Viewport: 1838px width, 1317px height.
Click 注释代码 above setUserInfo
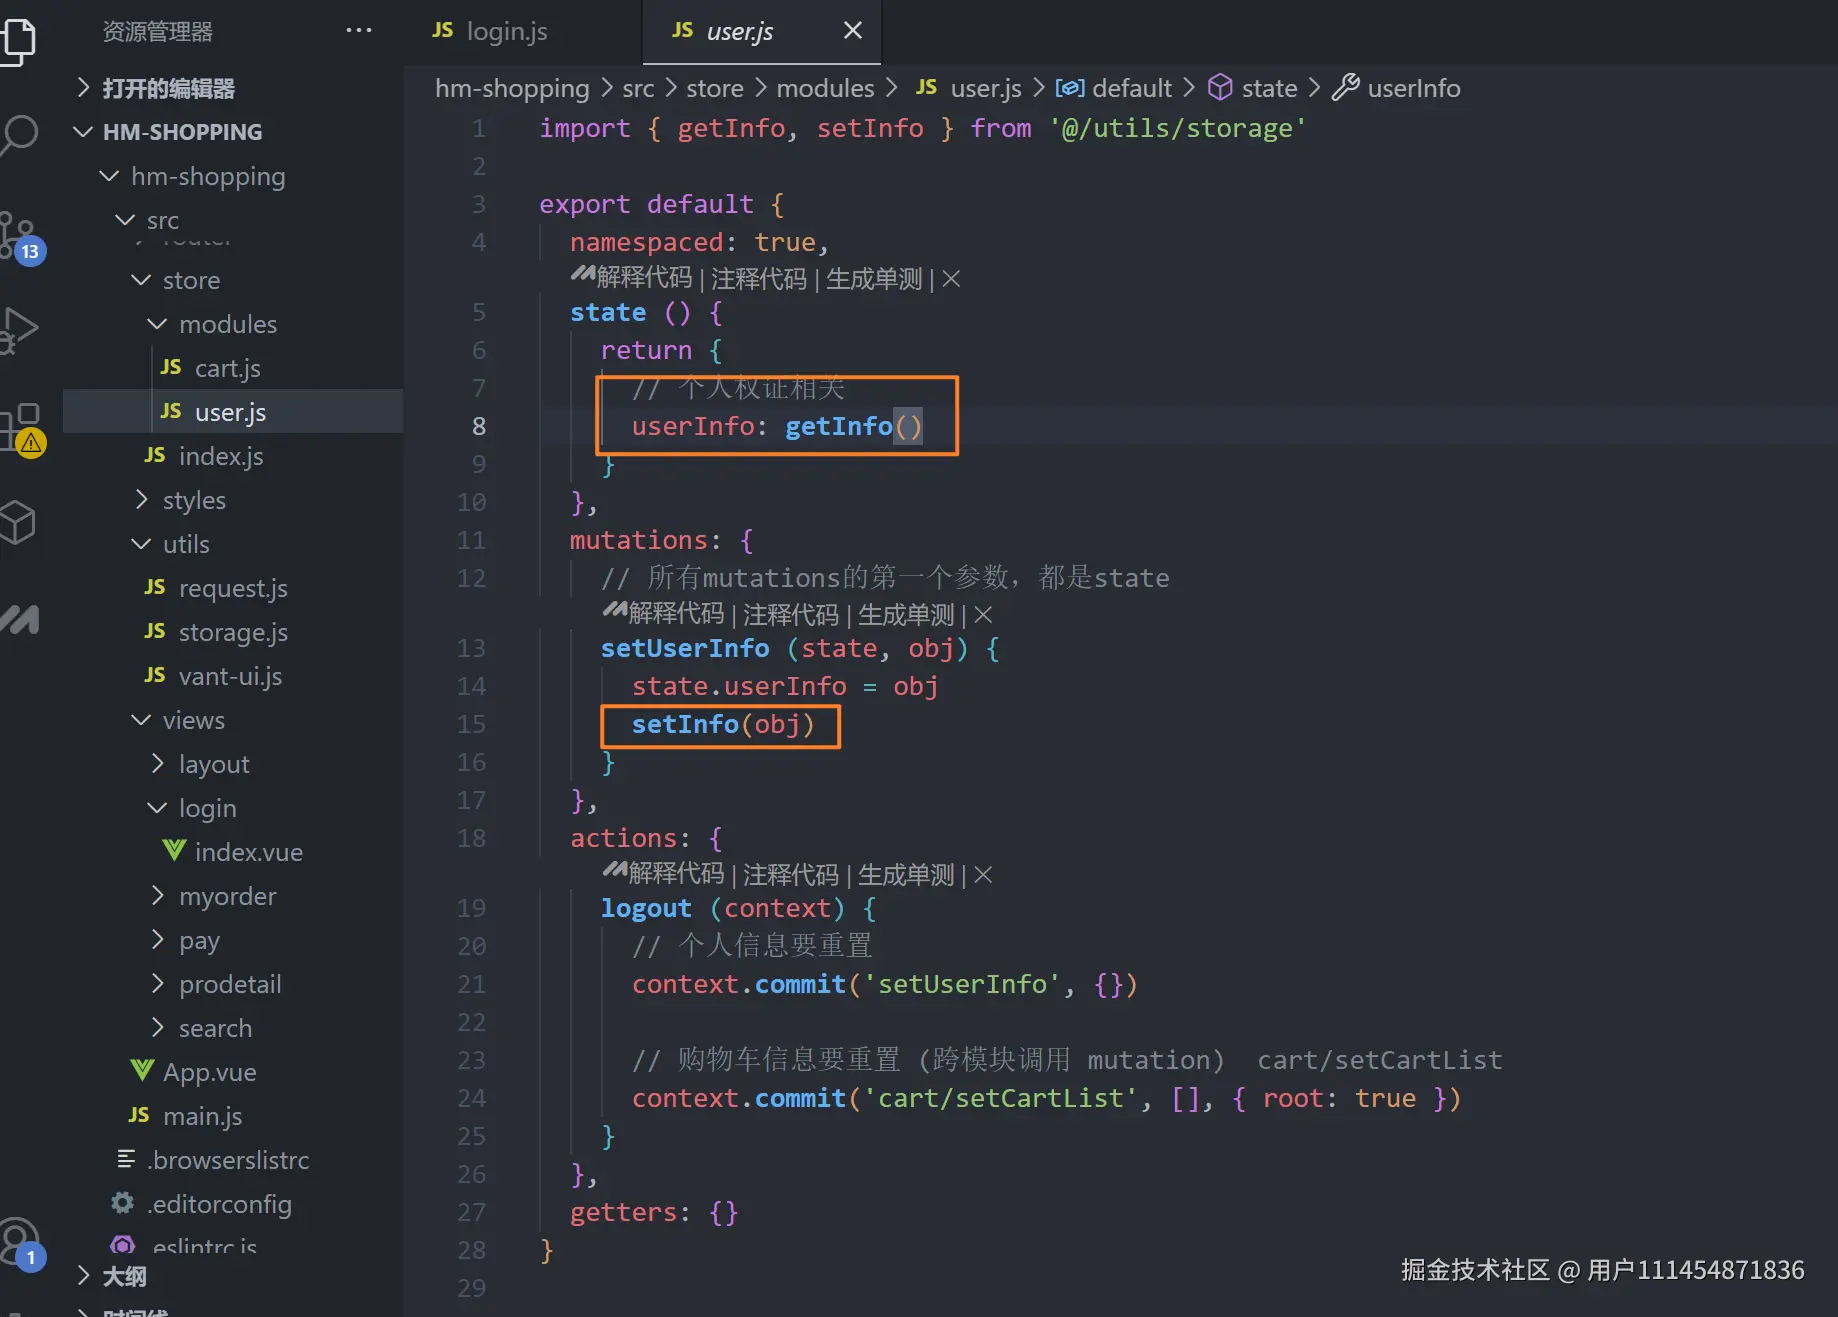791,615
